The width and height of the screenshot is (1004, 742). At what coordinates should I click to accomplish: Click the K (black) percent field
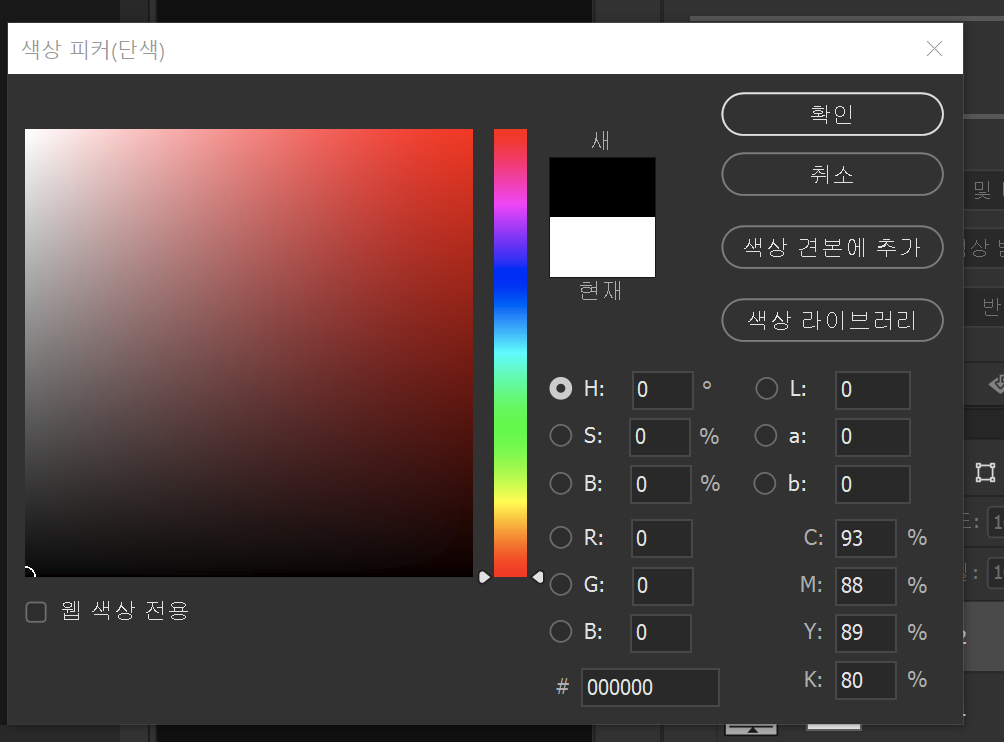pos(866,681)
